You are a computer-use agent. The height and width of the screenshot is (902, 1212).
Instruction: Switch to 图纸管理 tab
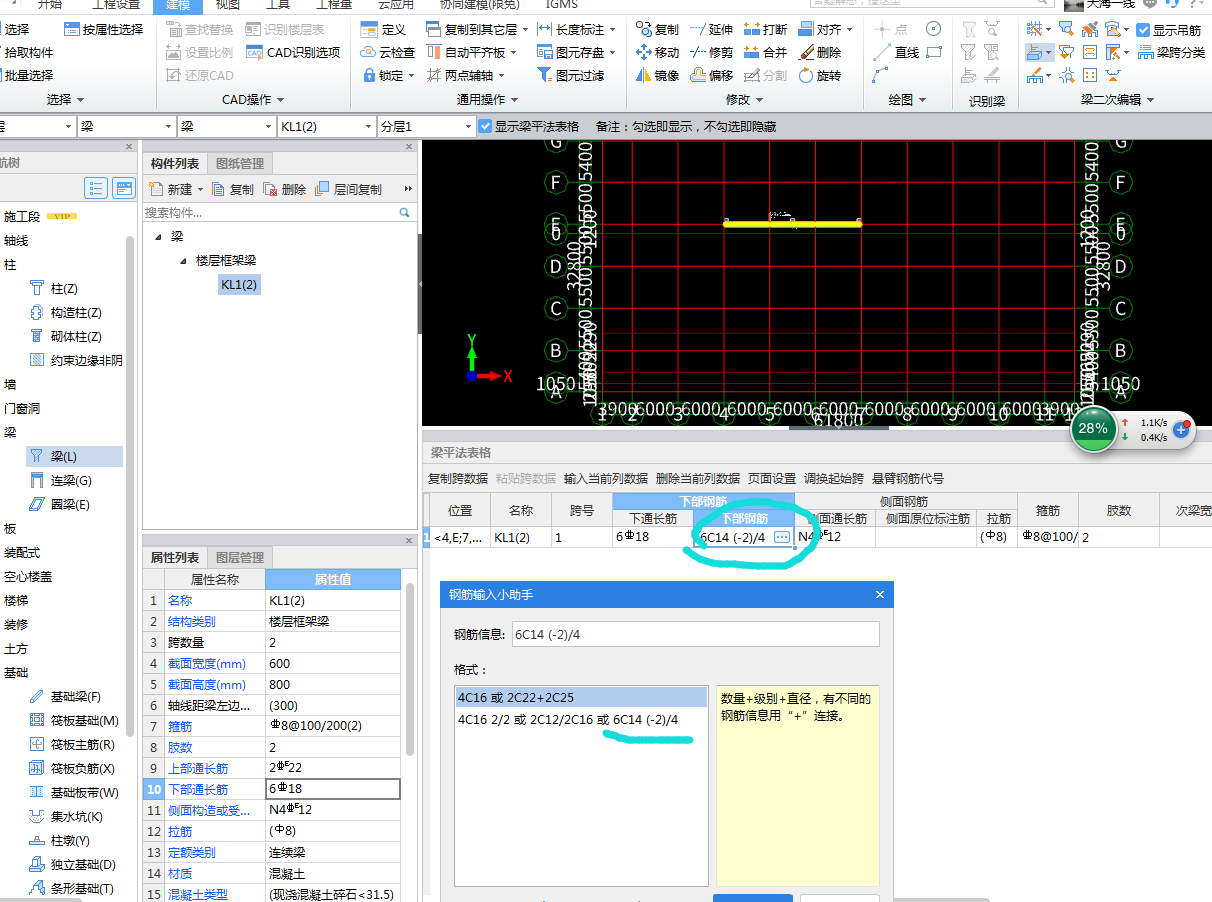[240, 164]
